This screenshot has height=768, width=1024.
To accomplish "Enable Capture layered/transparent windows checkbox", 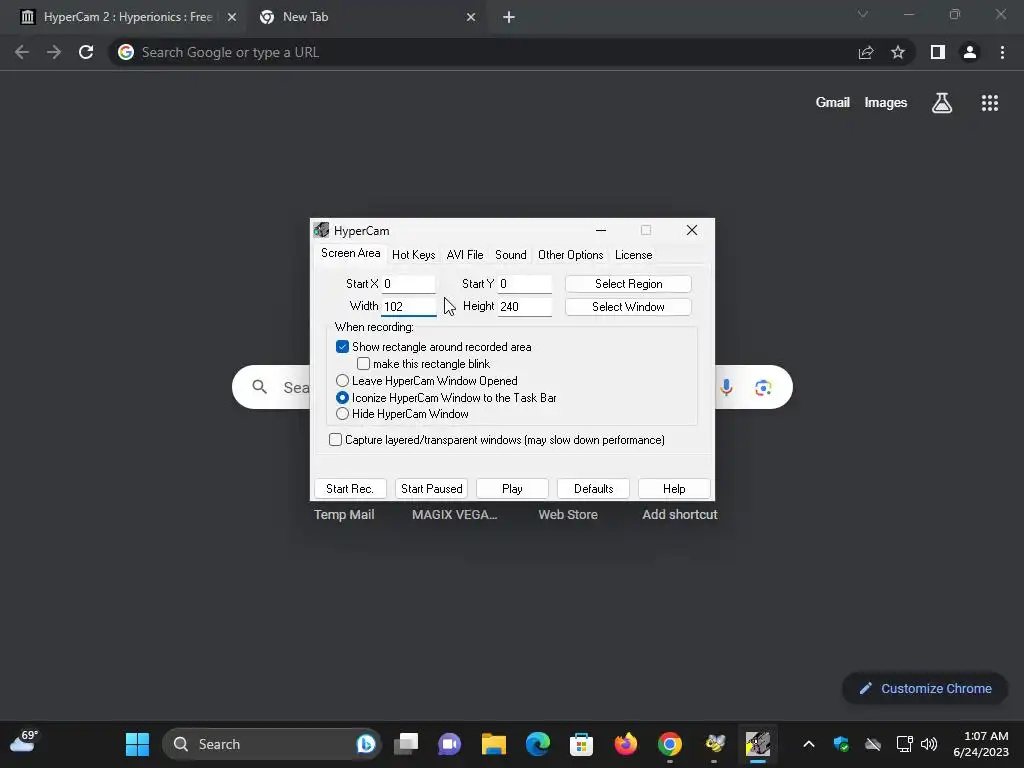I will point(335,440).
